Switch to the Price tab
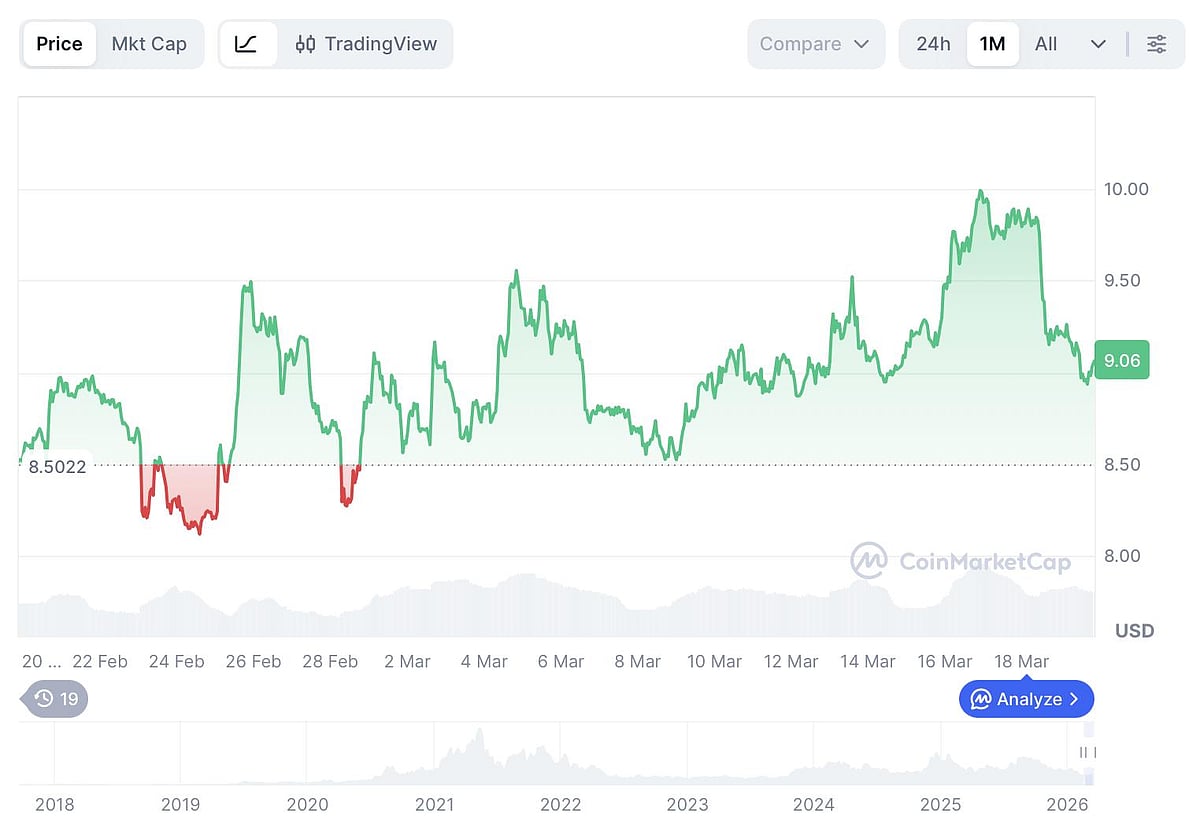 click(x=59, y=44)
